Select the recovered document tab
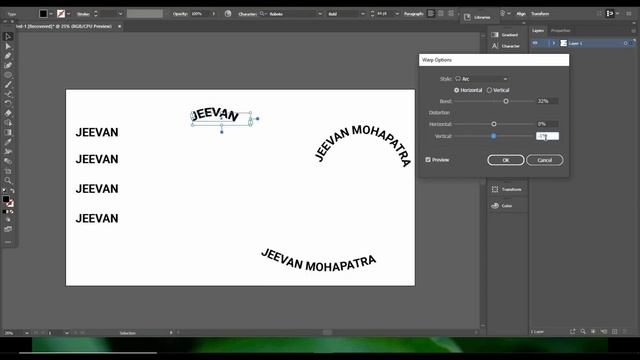This screenshot has width=640, height=360. [x=64, y=26]
